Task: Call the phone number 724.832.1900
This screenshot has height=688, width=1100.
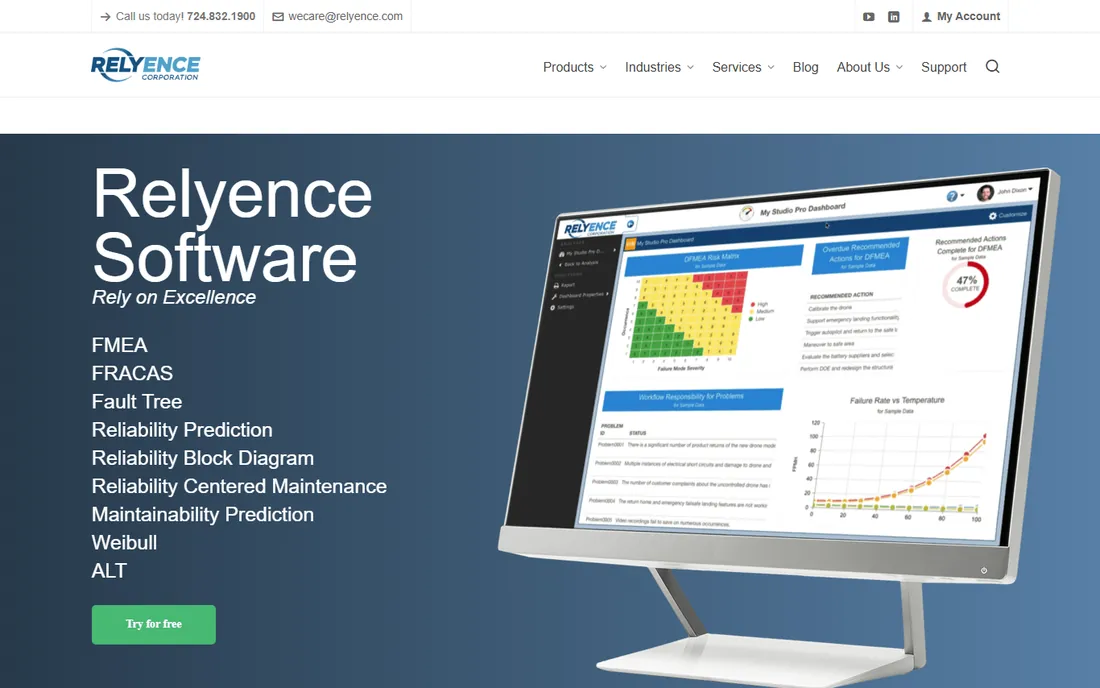Action: [221, 16]
